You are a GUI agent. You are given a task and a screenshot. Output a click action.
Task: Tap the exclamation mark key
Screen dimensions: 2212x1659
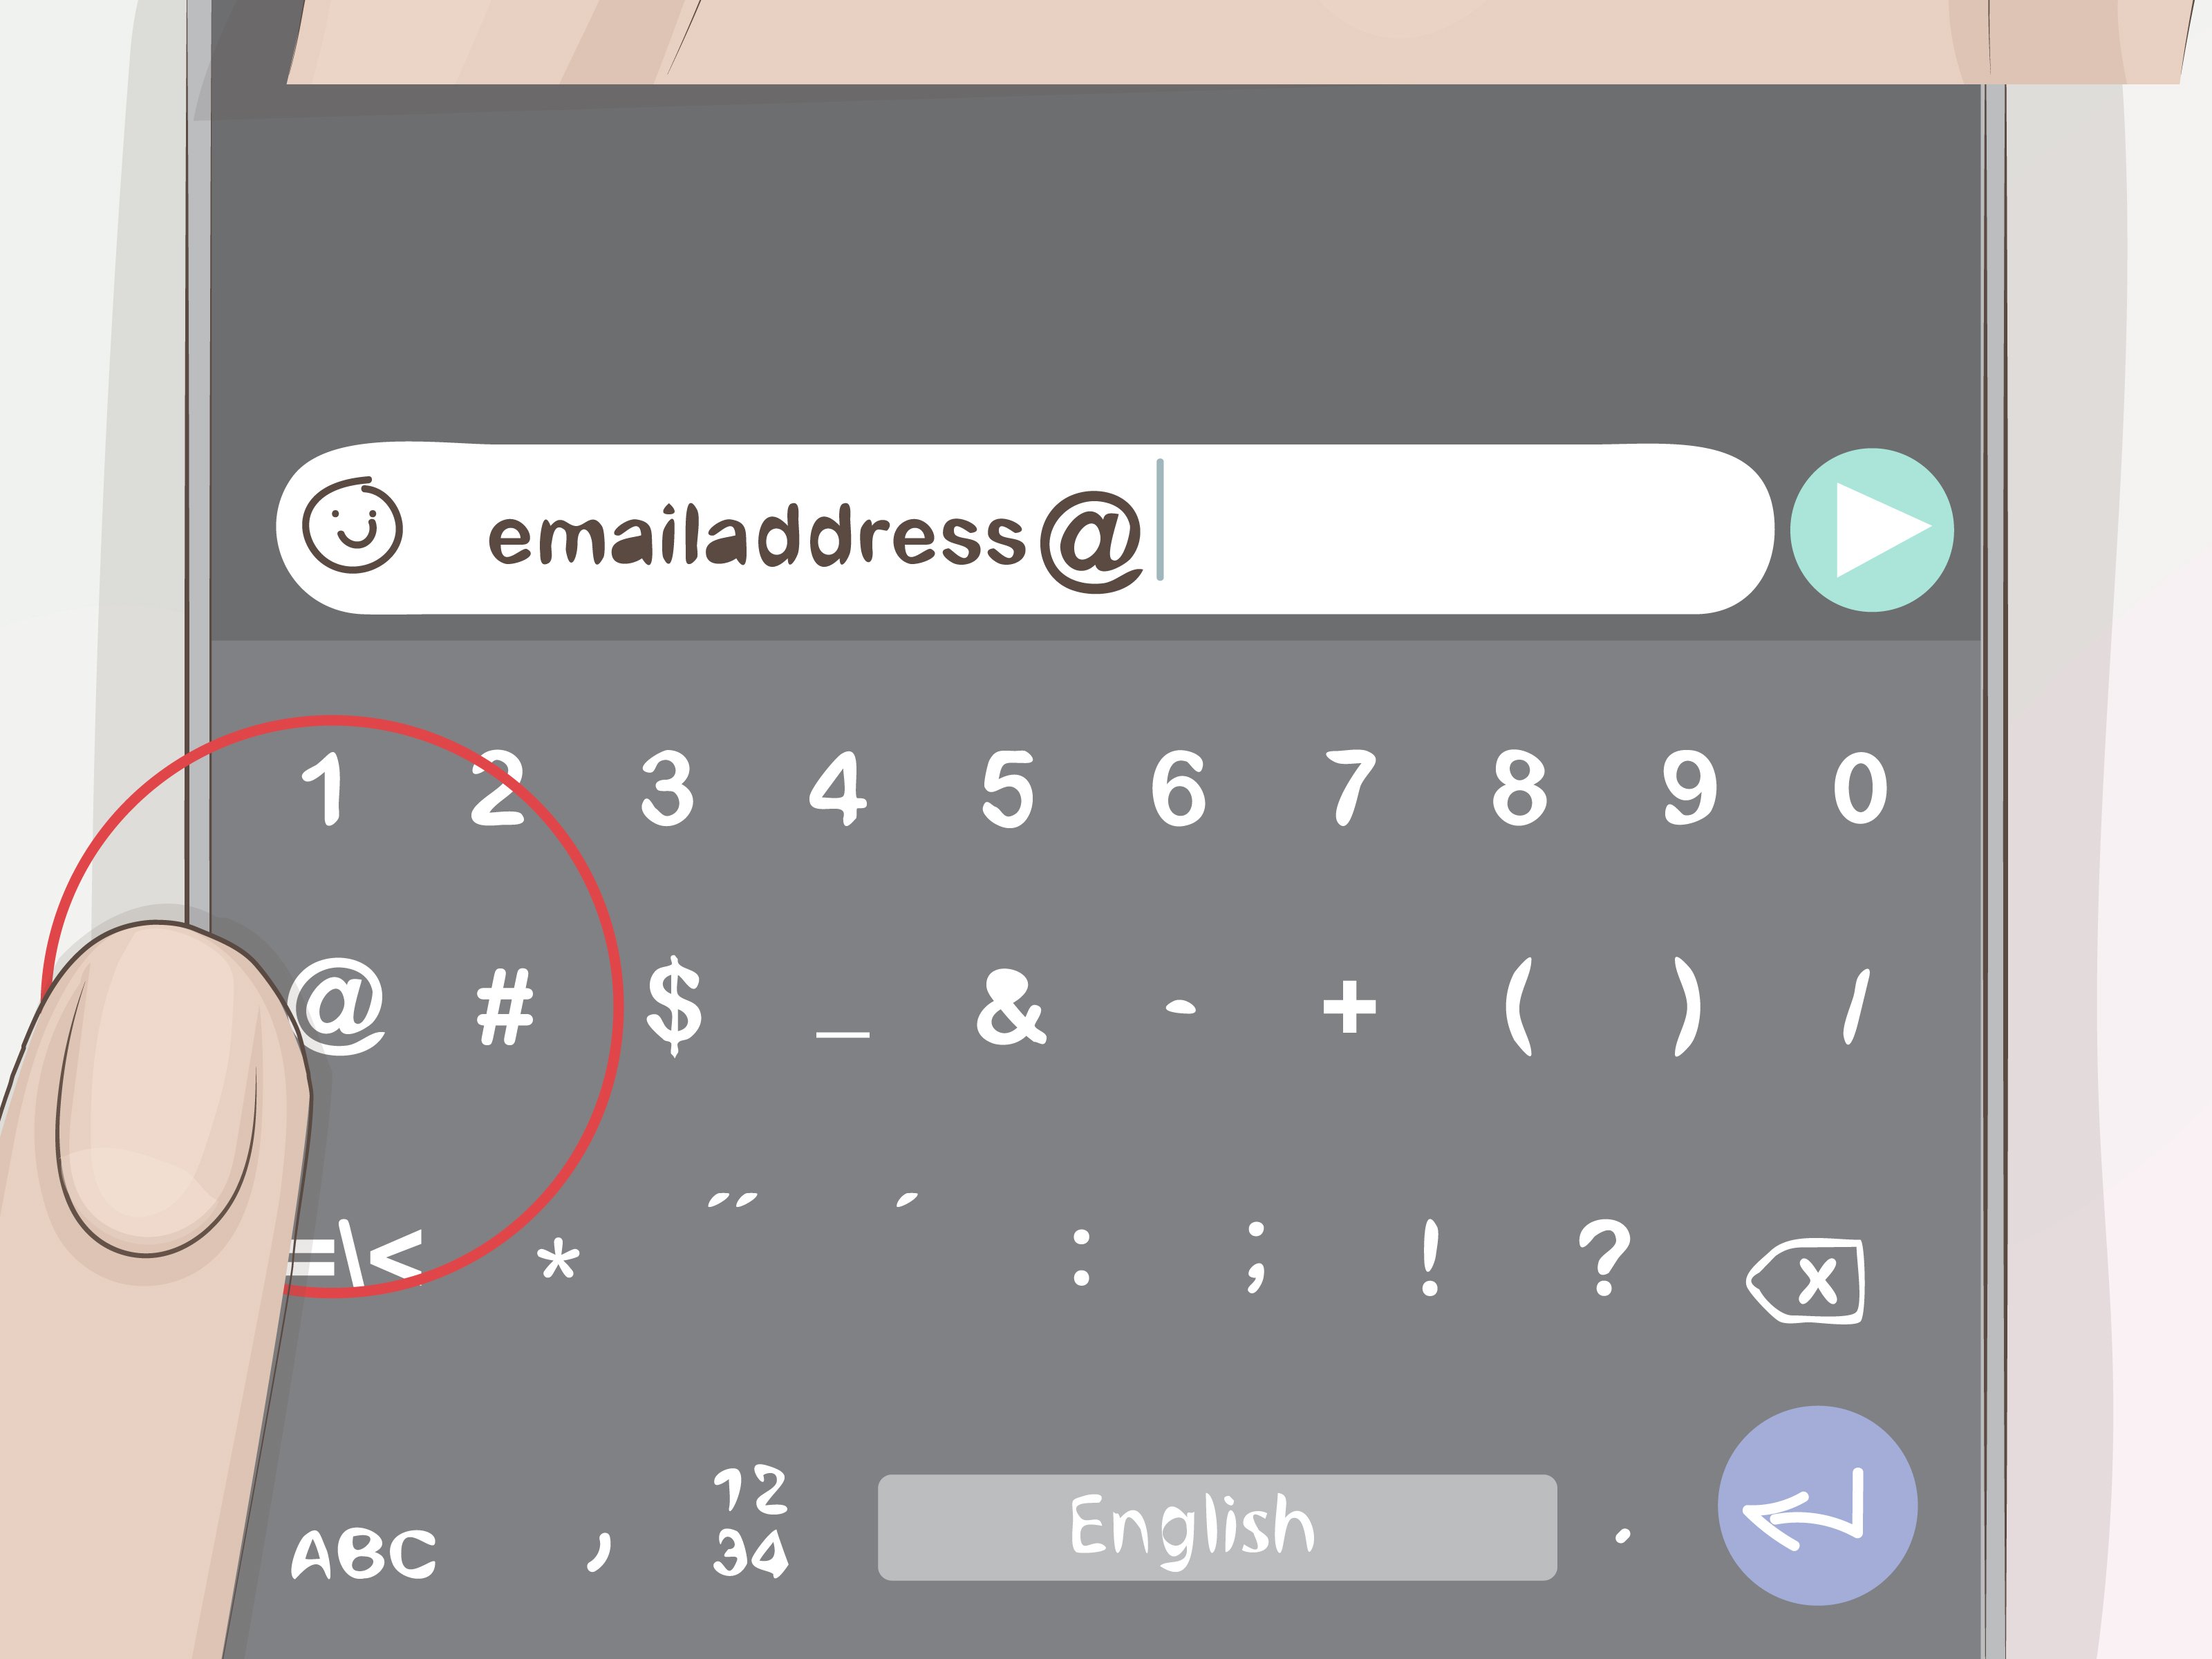[1430, 1257]
